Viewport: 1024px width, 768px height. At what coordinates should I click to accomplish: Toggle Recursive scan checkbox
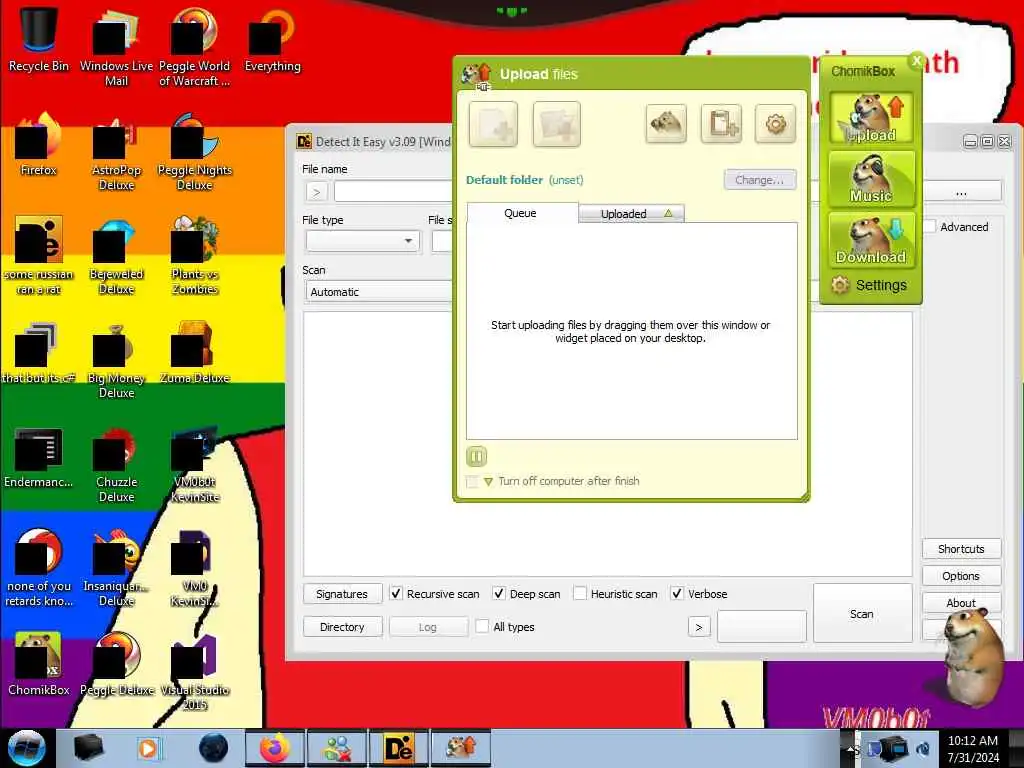[396, 594]
